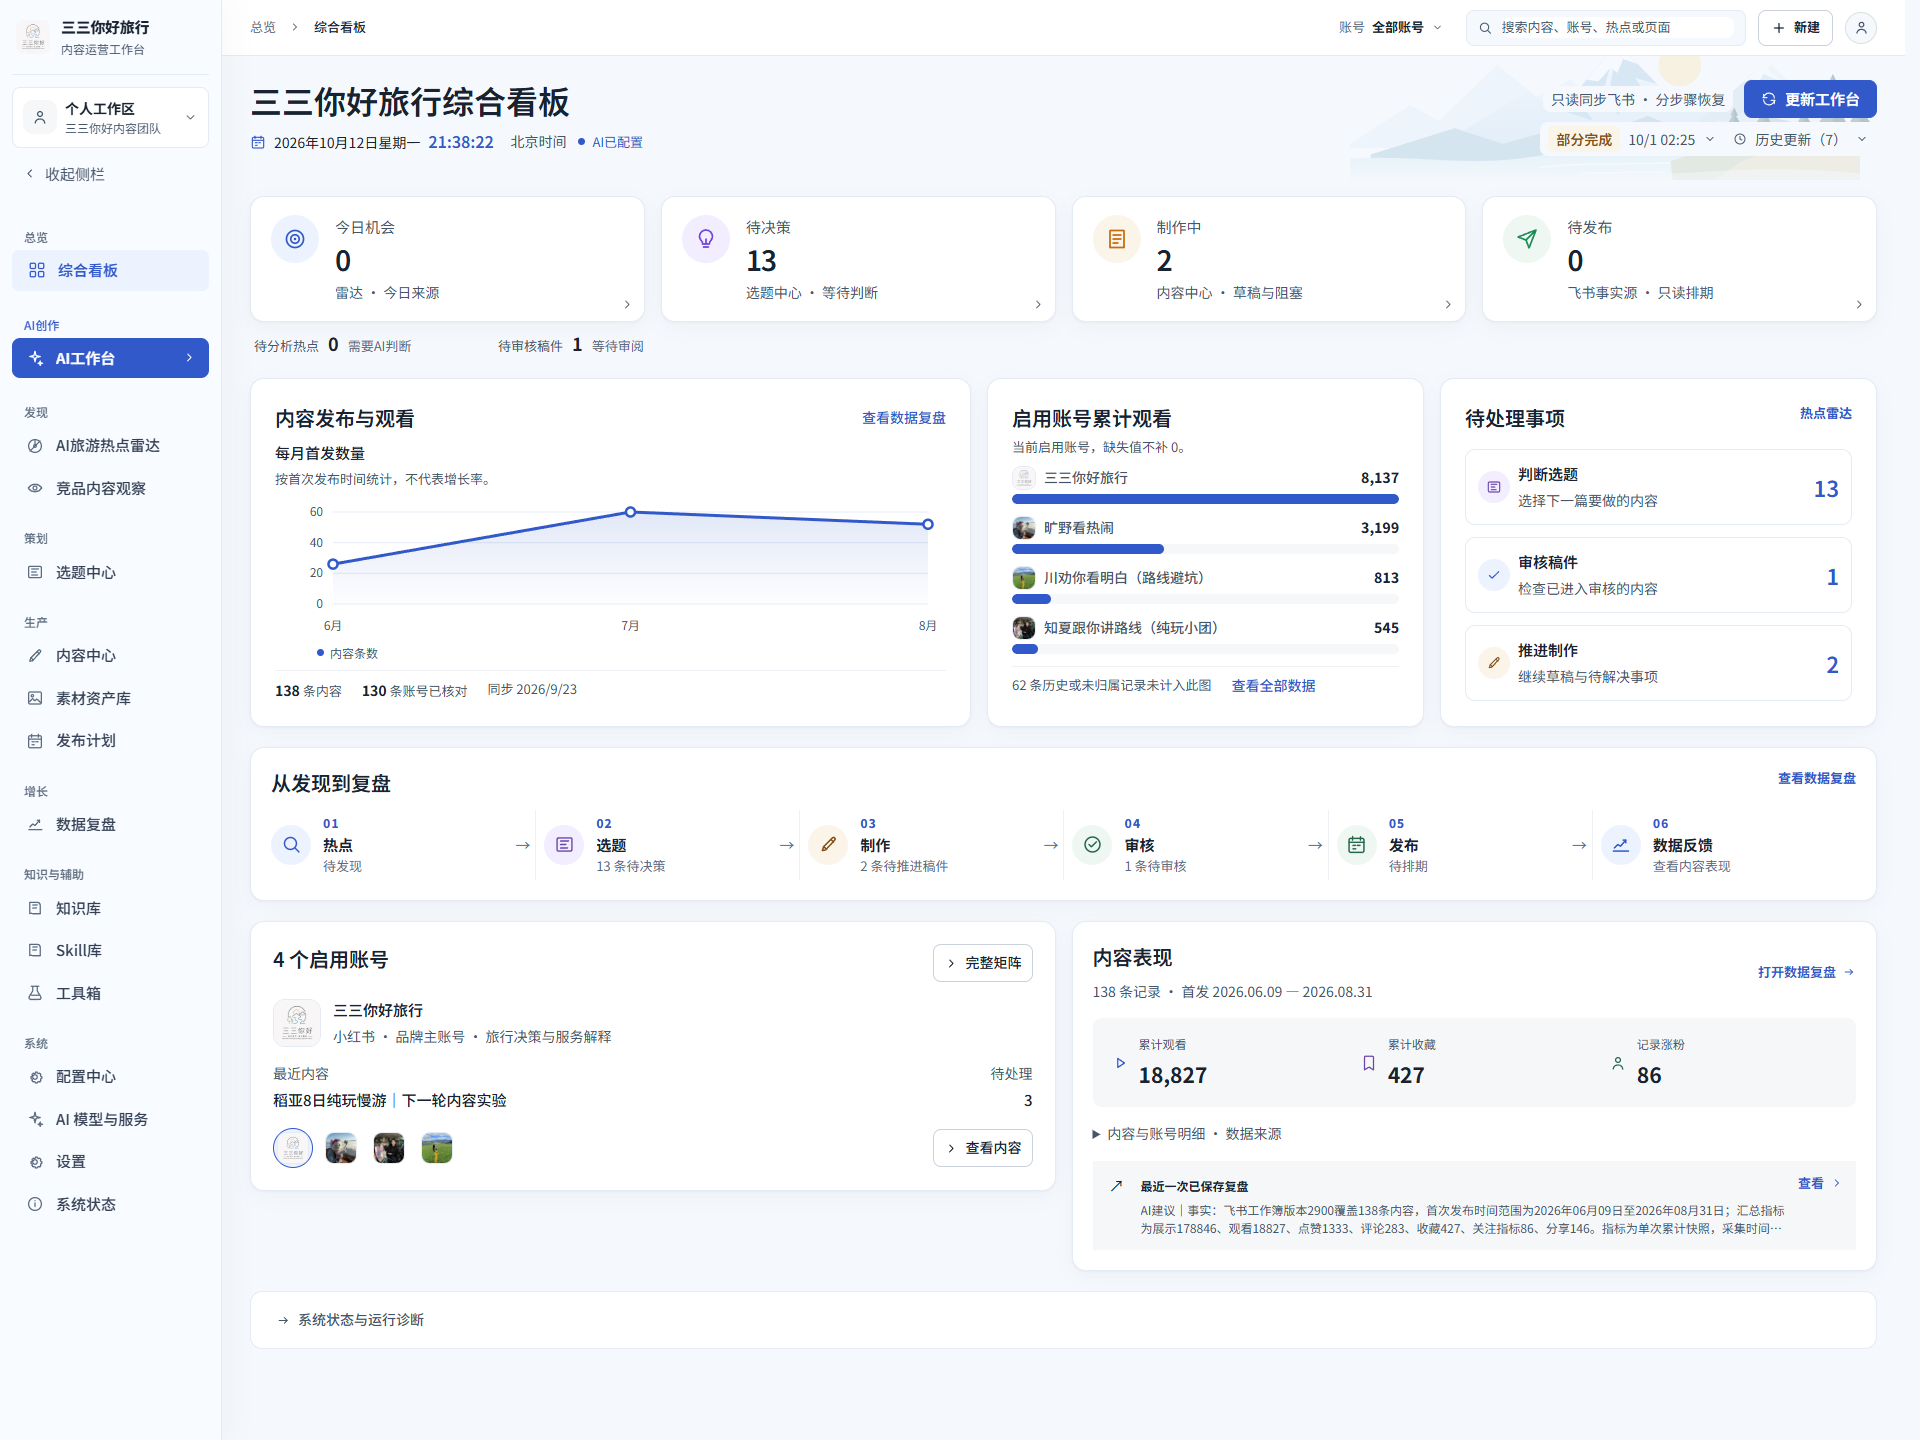Click the 审核稿件 check icon
Viewport: 1920px width, 1440px height.
pos(1493,575)
